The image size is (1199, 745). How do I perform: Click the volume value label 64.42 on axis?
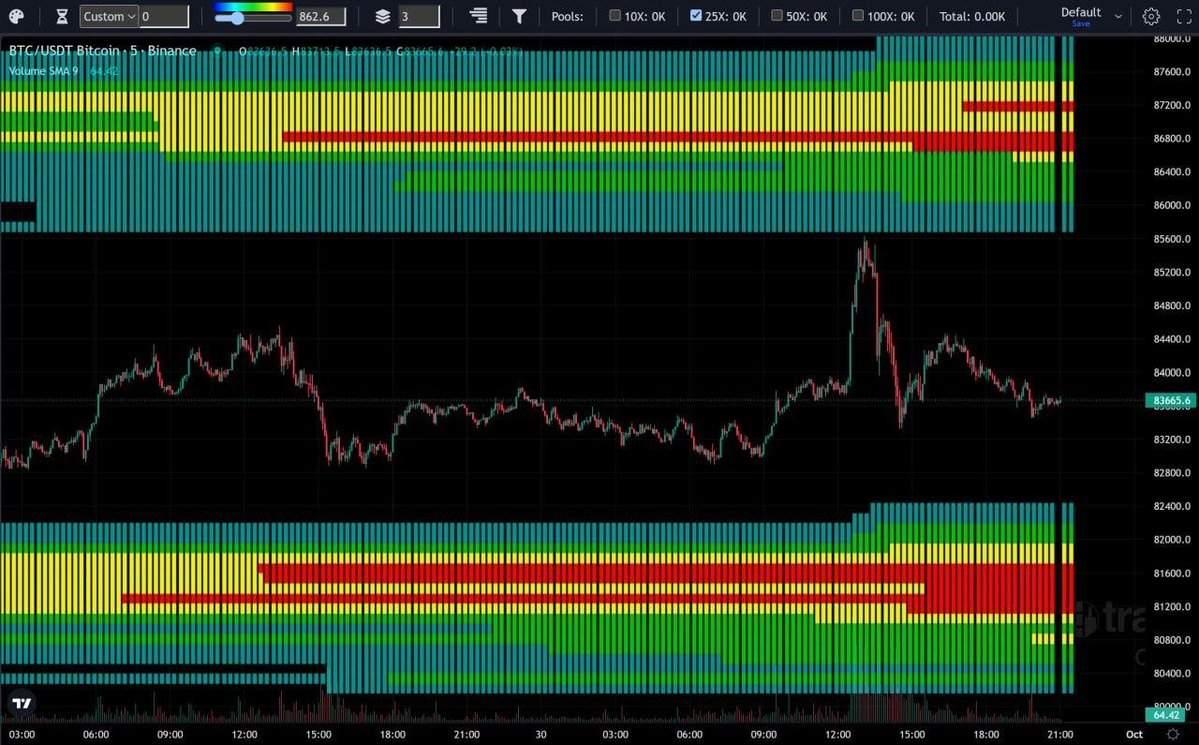click(1165, 715)
